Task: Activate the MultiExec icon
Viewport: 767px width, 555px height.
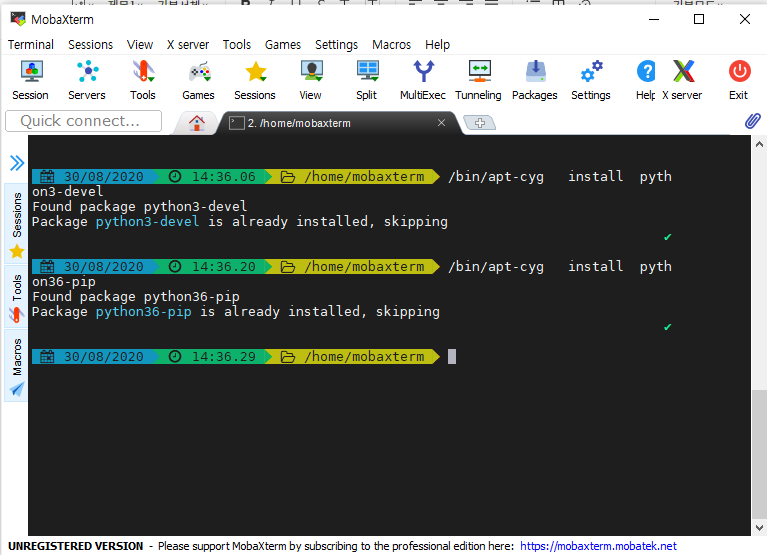Action: pyautogui.click(x=423, y=80)
